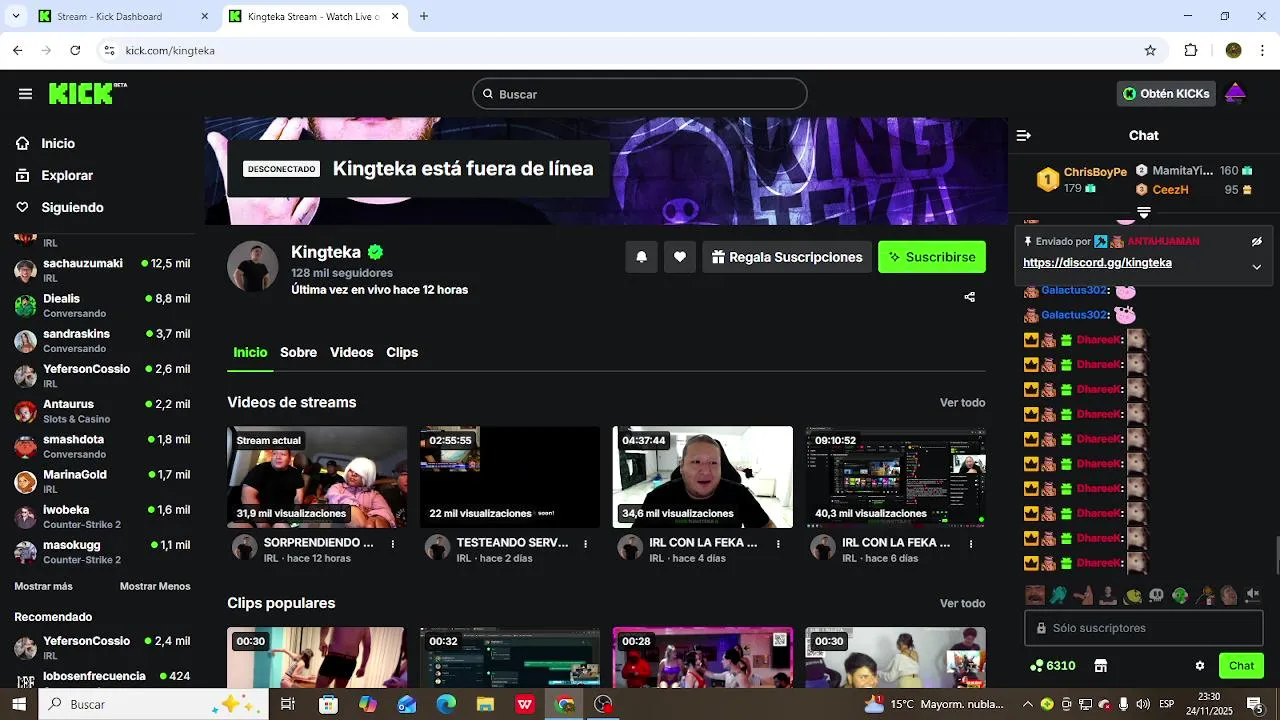Screen dimensions: 1280x720
Task: Open browser extensions puzzle icon
Action: 1191,50
